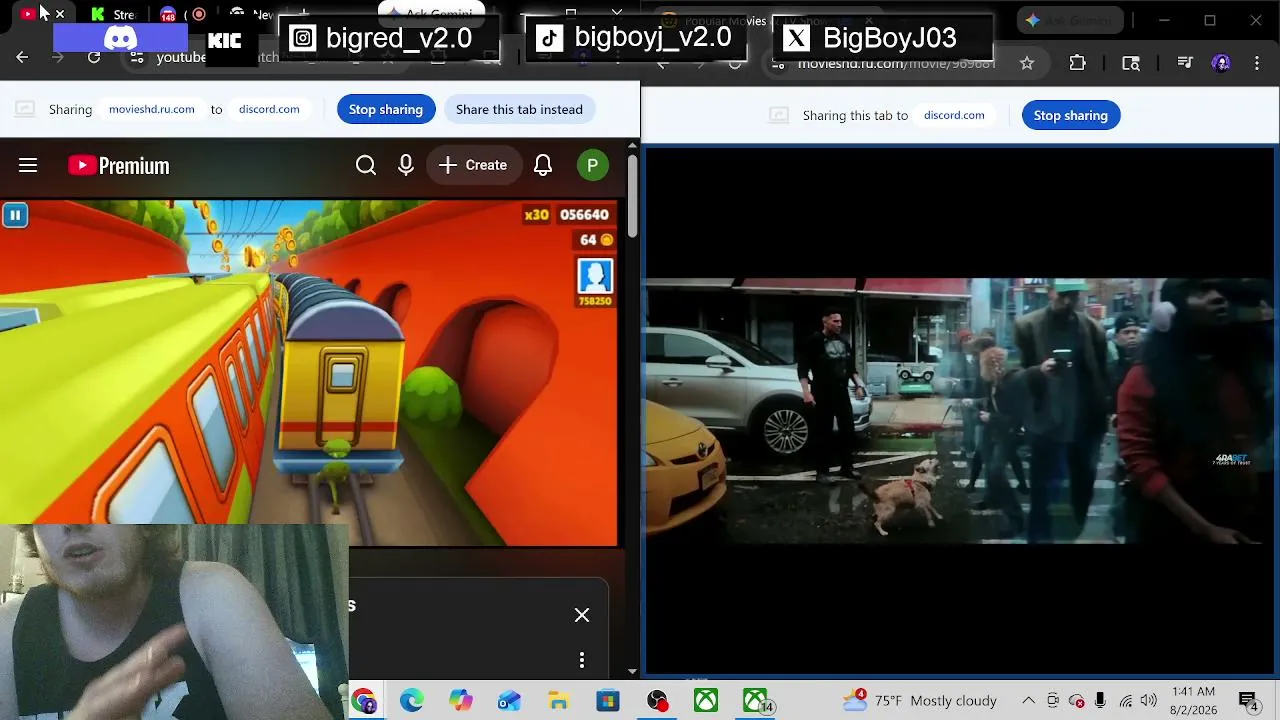Switch to the Kick Stream tab
Screen dimensions: 1280x720
(x=112, y=14)
